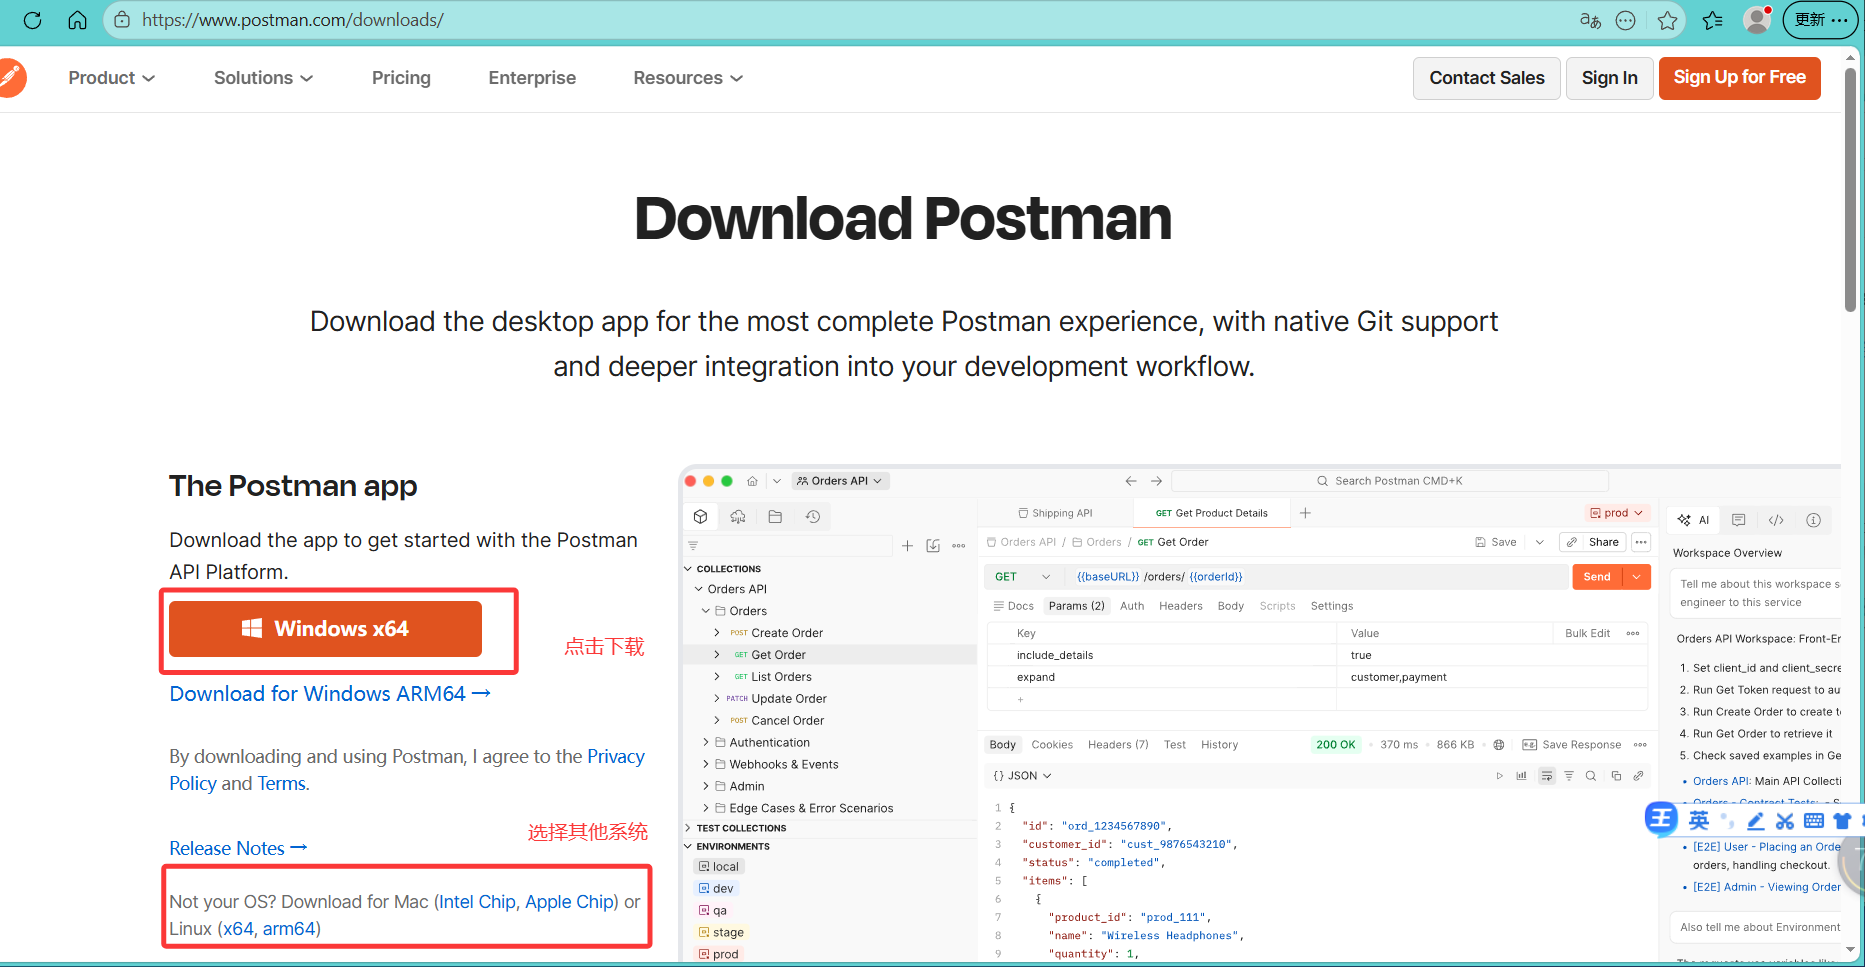Viewport: 1865px width, 967px height.
Task: Select Get Product Details tab in preview
Action: 1212,513
